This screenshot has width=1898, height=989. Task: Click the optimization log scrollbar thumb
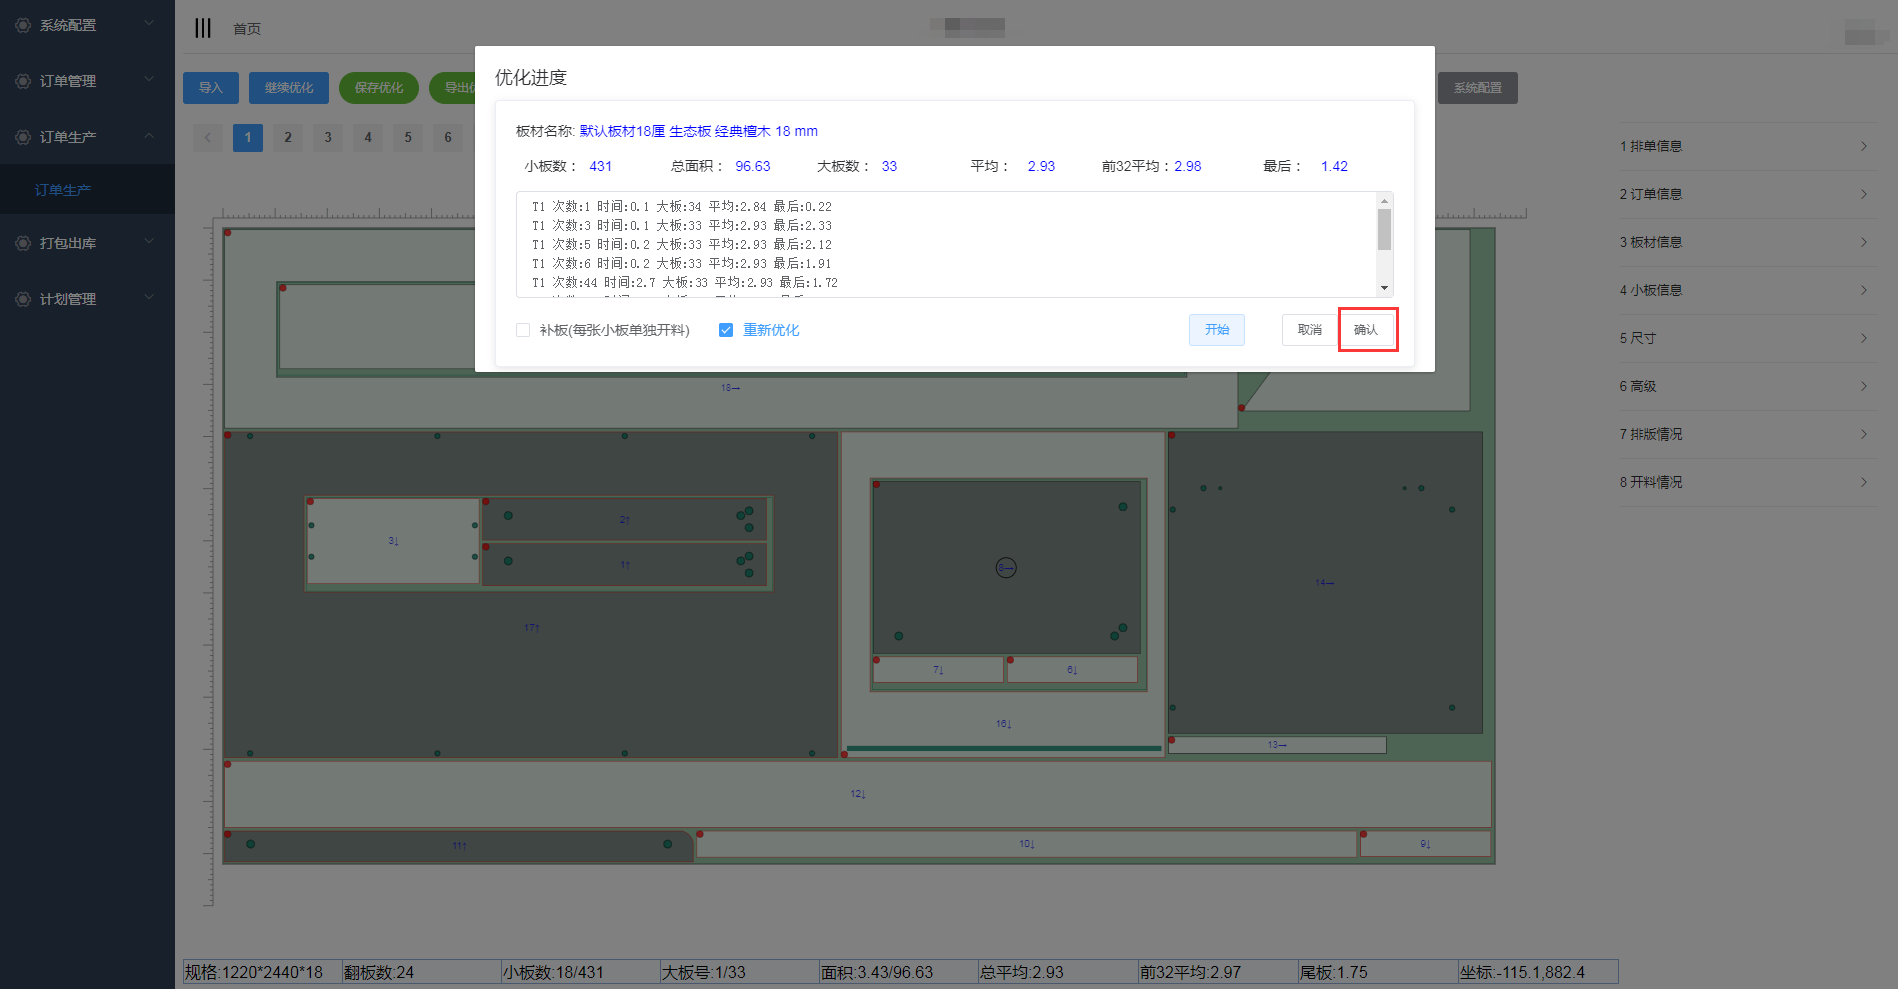(x=1384, y=229)
